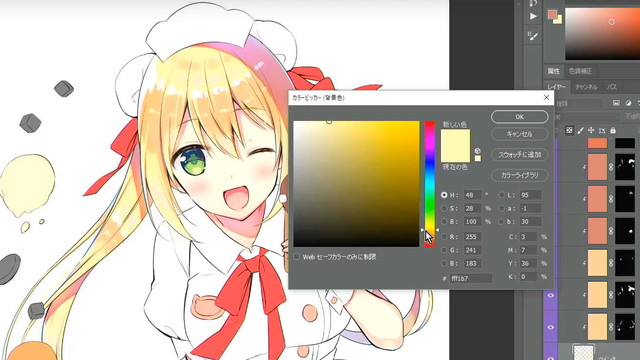Click the background yellow swatch in Color panel
Viewport: 640px width, 360px height.
coord(559,20)
